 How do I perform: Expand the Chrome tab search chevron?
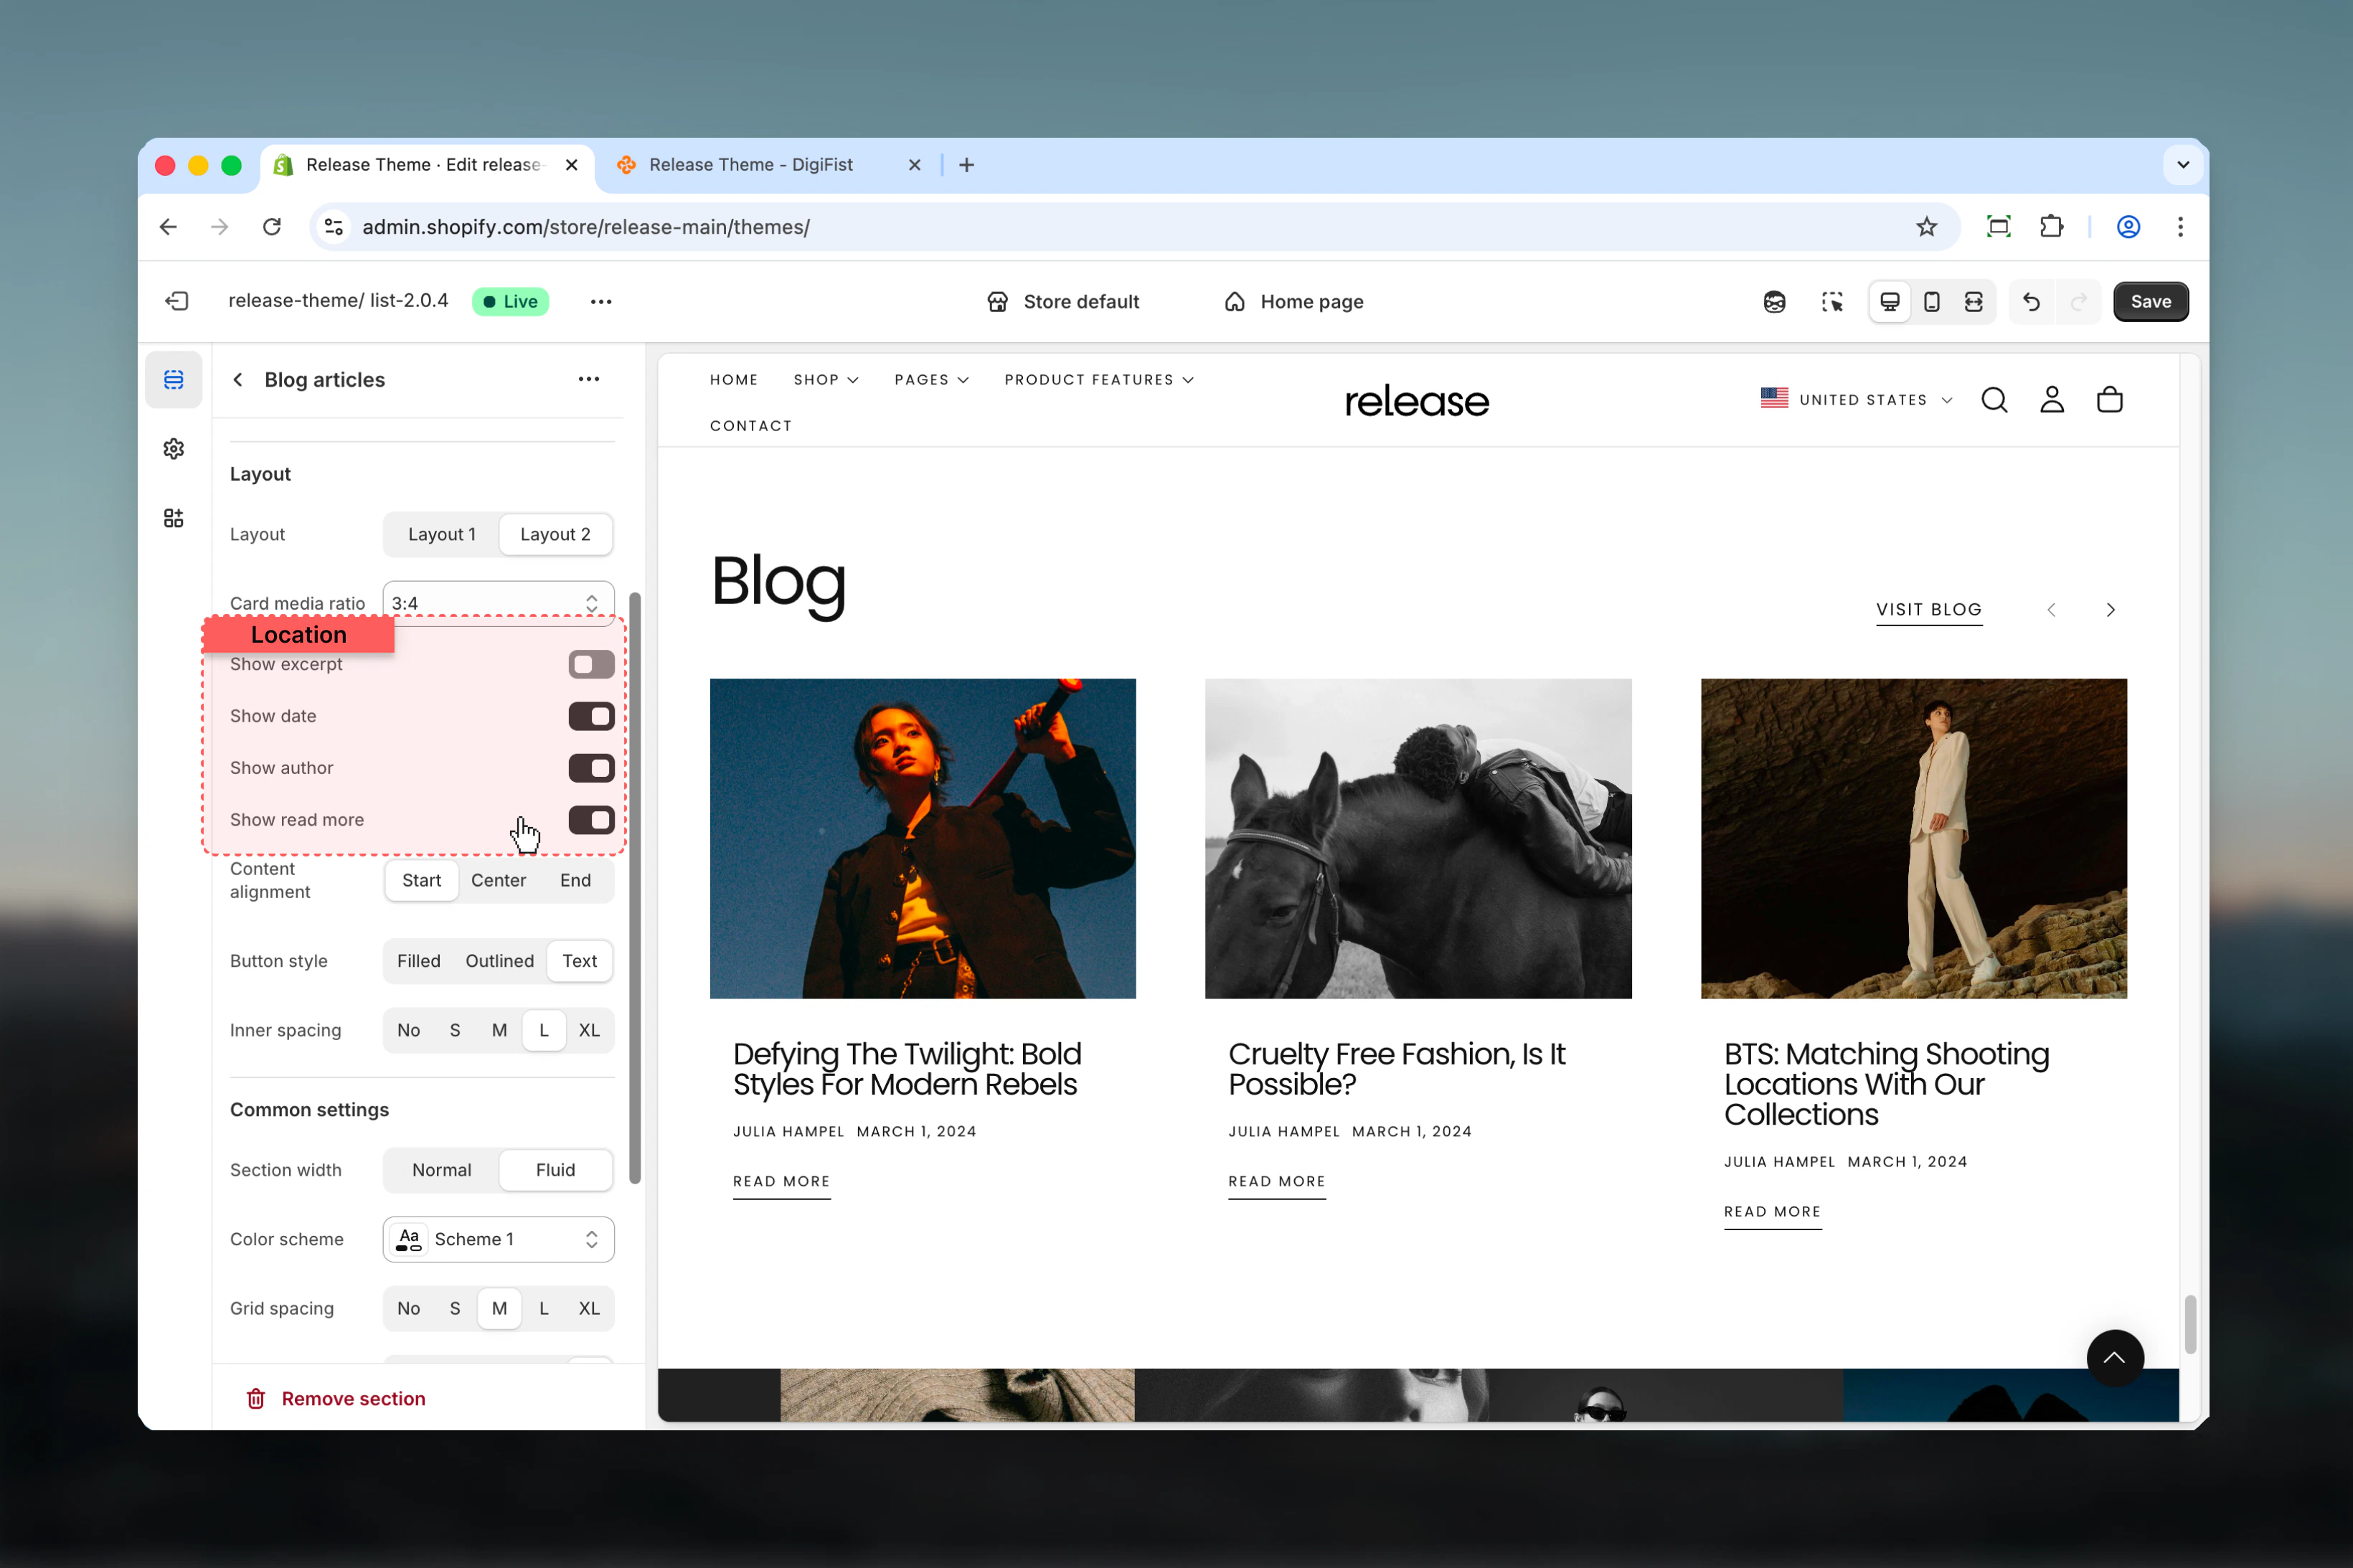2183,165
